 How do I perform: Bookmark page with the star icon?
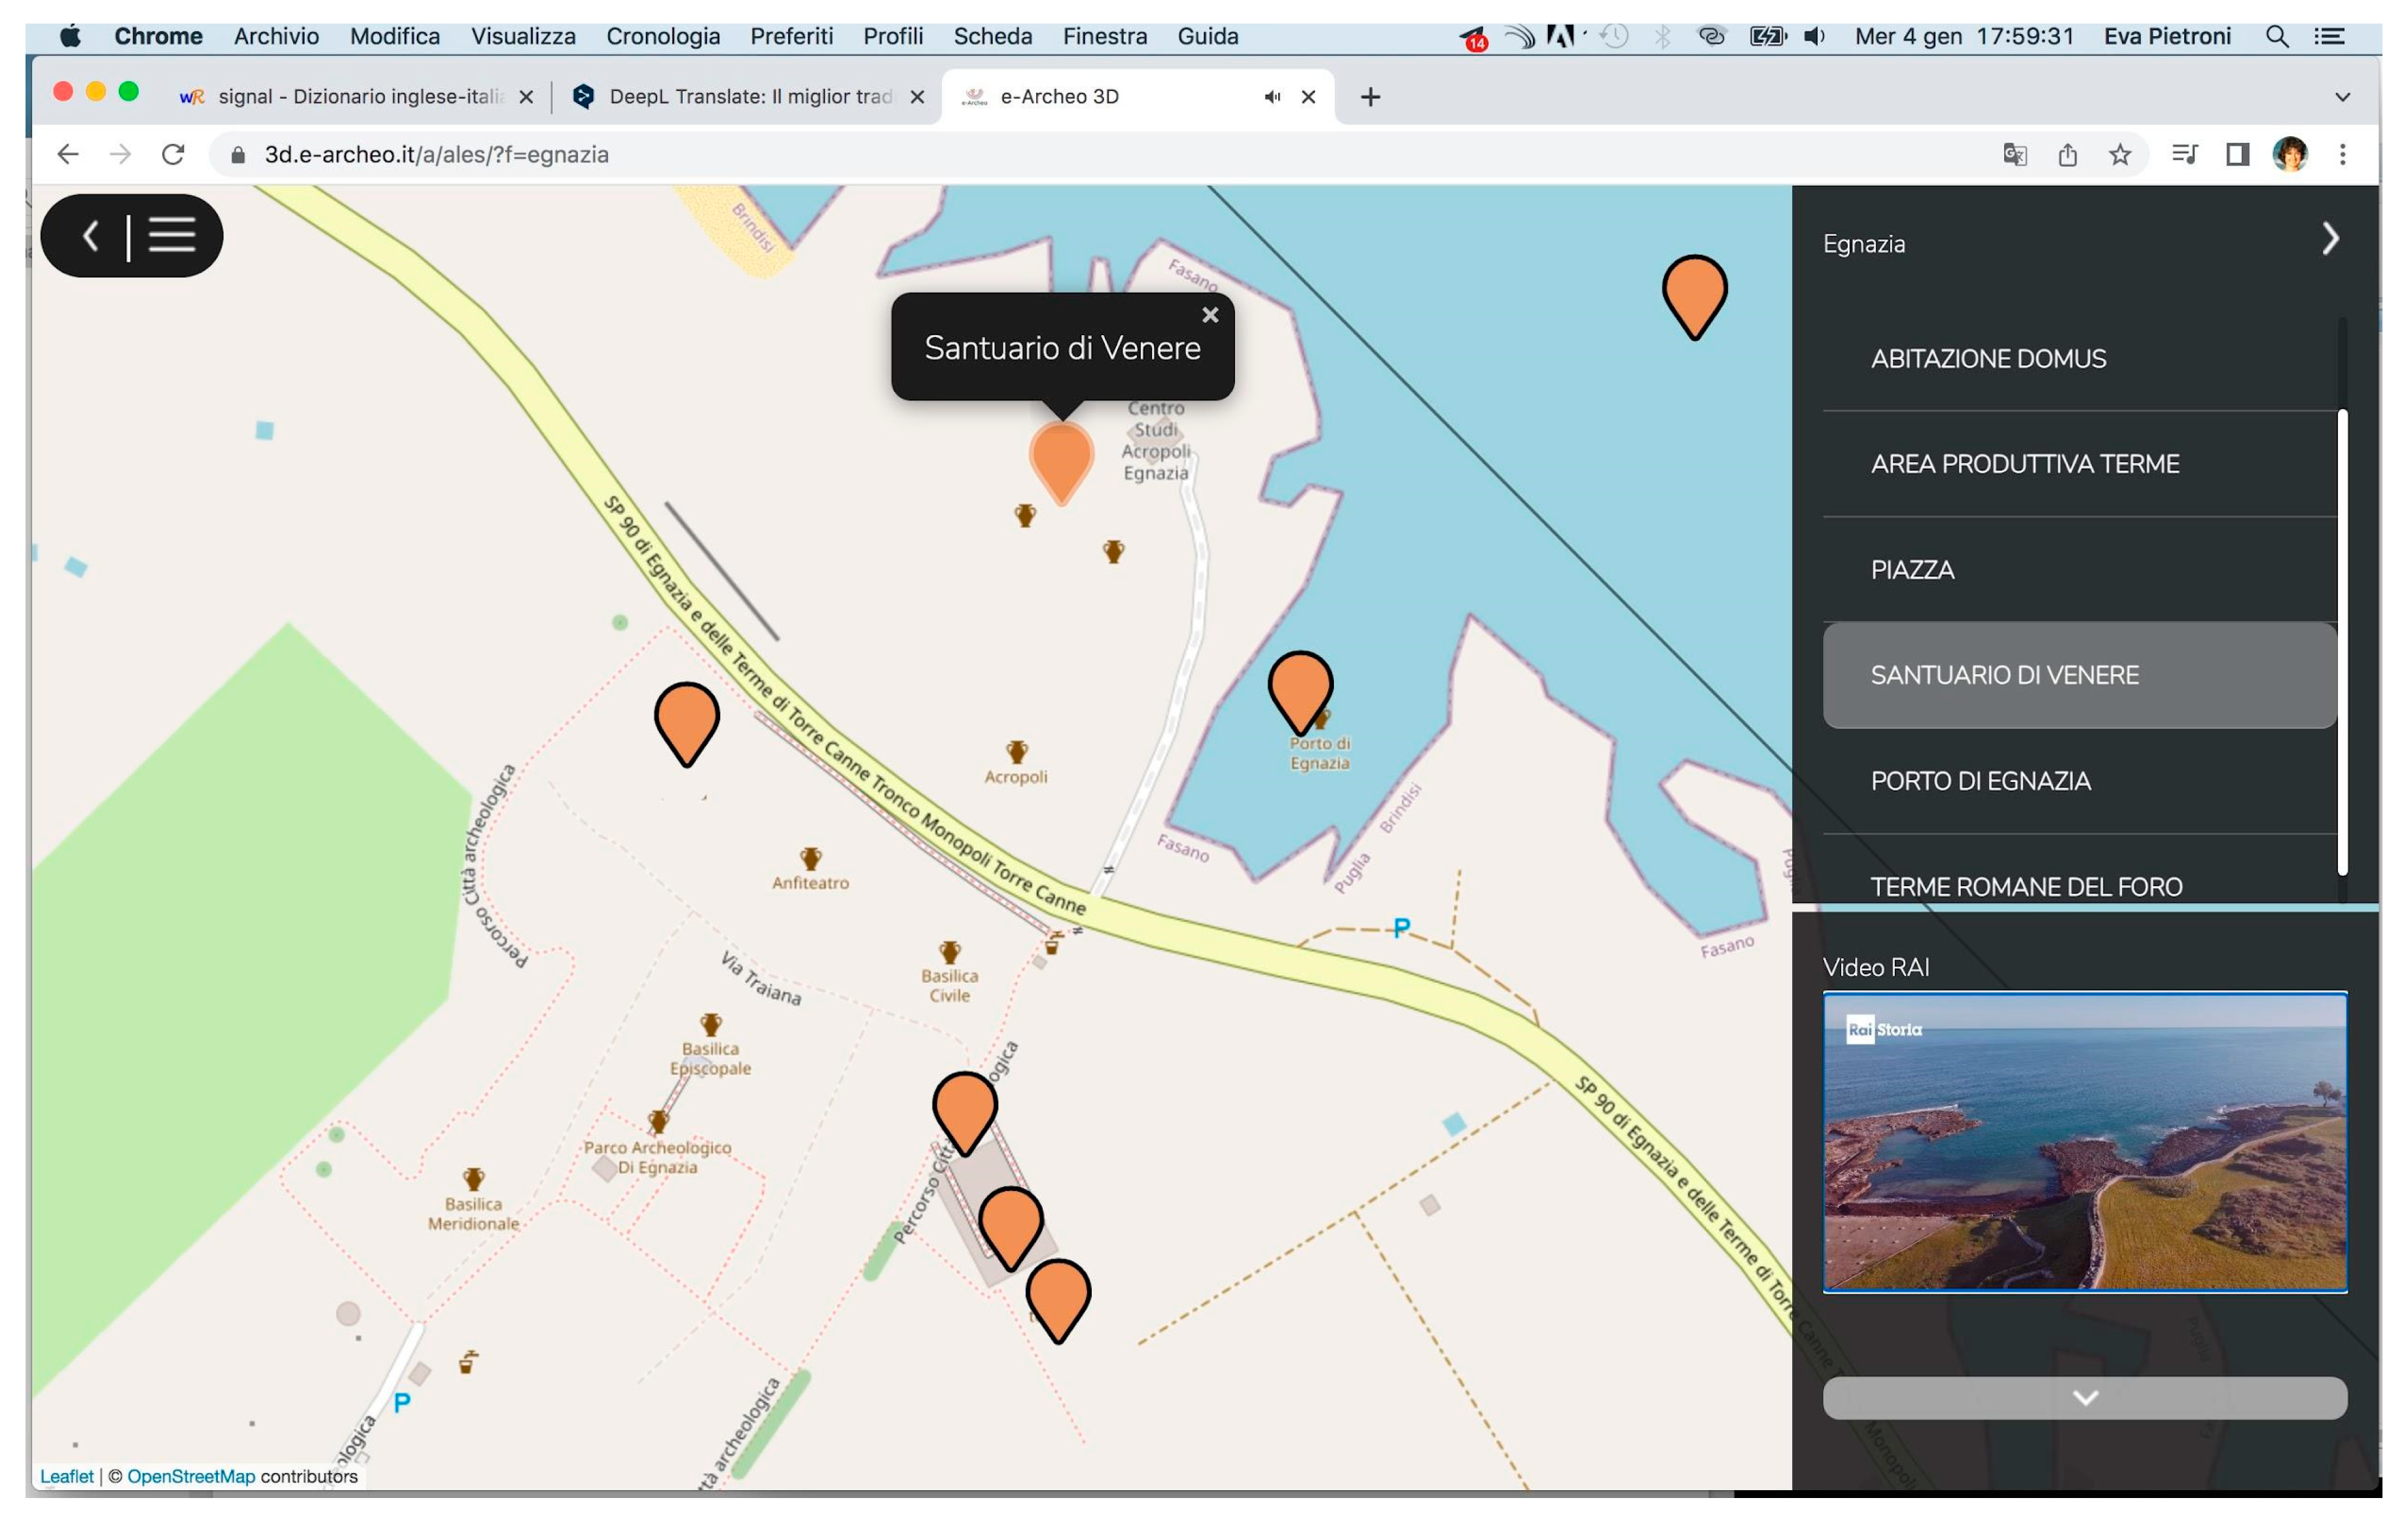click(x=2120, y=155)
